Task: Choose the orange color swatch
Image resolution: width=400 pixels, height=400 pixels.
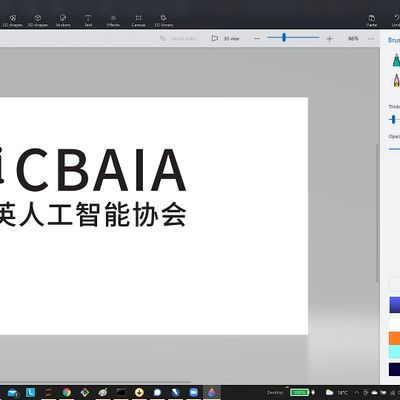Action: [x=395, y=338]
